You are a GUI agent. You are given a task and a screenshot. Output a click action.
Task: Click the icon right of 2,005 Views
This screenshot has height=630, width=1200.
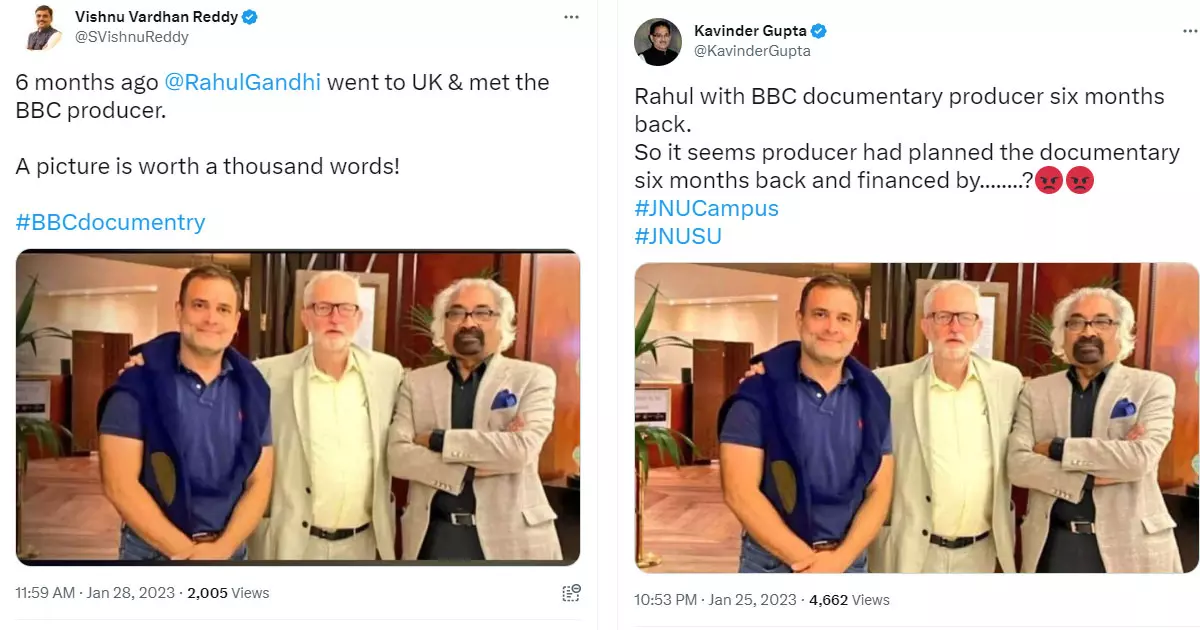pyautogui.click(x=571, y=593)
